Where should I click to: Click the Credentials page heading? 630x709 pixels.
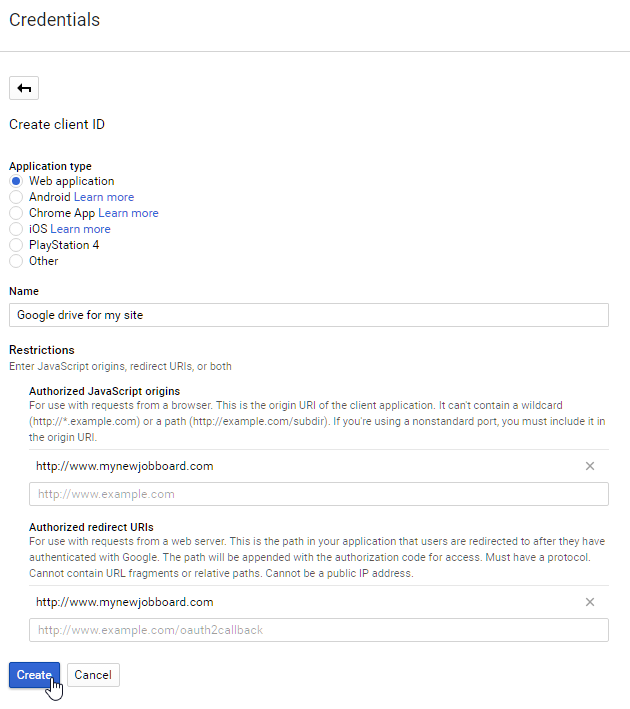(x=55, y=20)
